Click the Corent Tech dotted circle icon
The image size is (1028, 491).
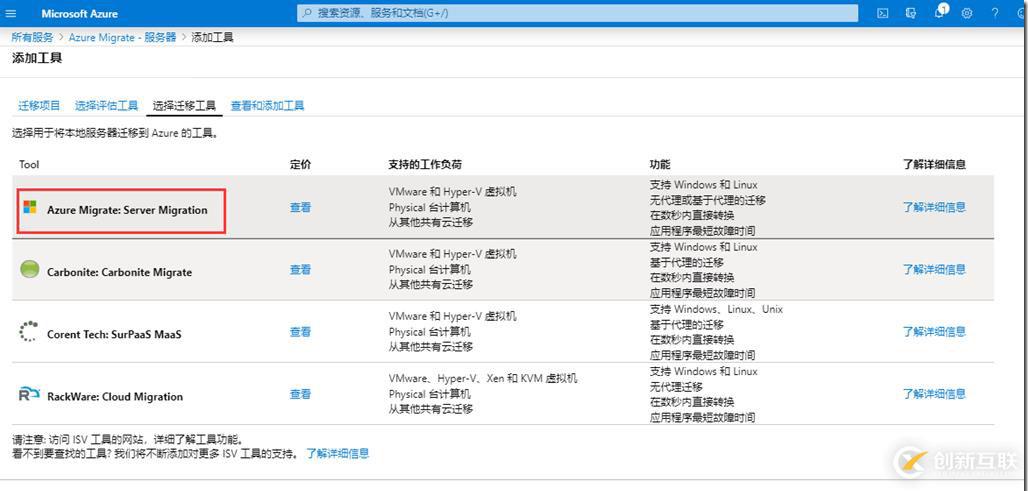[x=29, y=331]
